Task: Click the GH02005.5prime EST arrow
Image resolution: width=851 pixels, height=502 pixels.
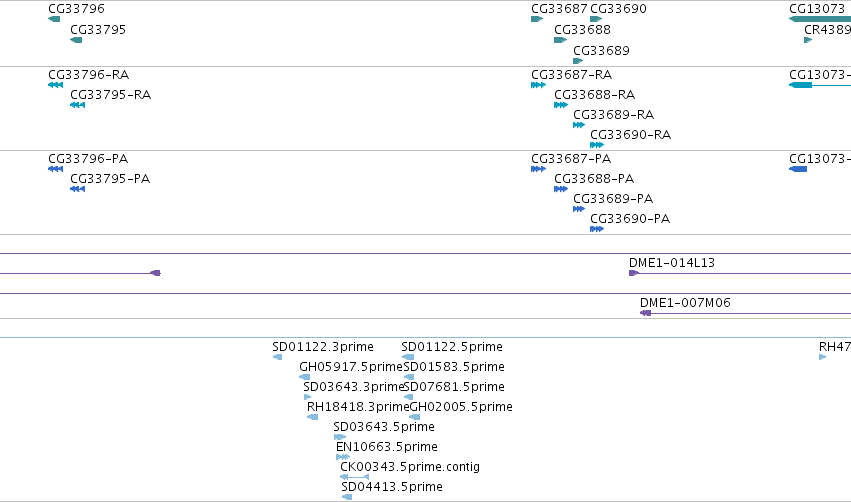Action: click(x=415, y=417)
